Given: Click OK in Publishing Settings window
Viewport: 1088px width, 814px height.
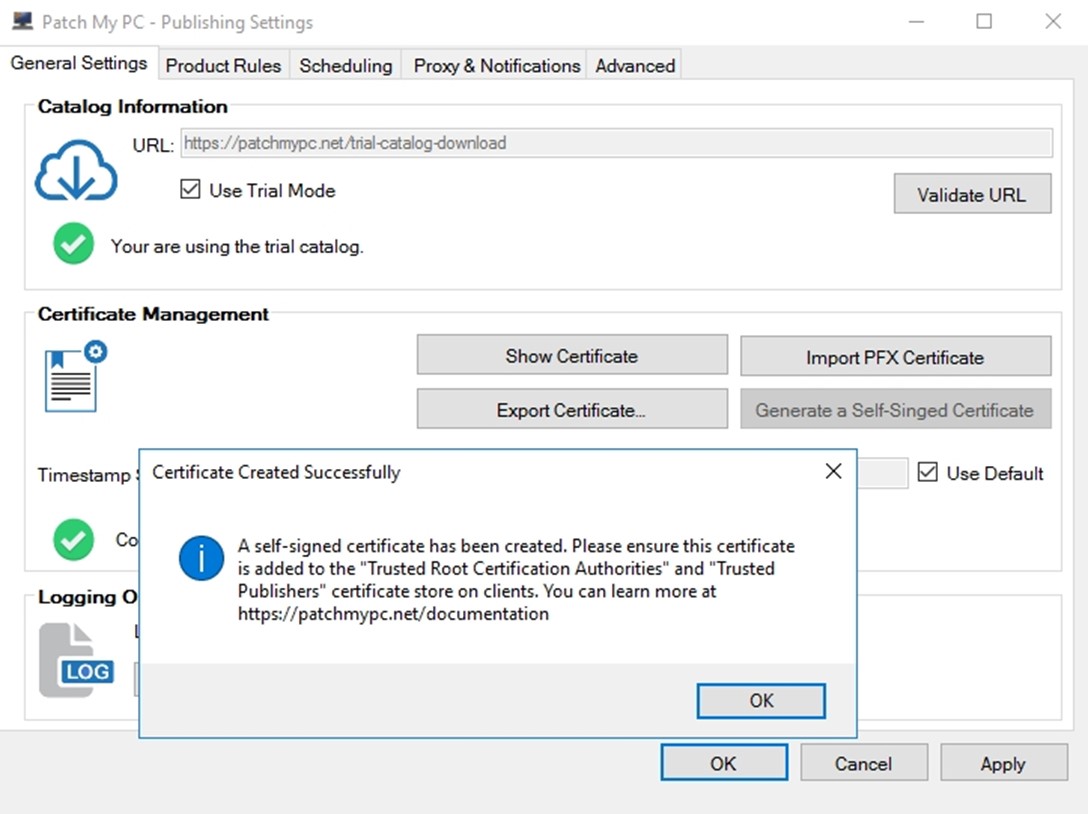Looking at the screenshot, I should (724, 763).
